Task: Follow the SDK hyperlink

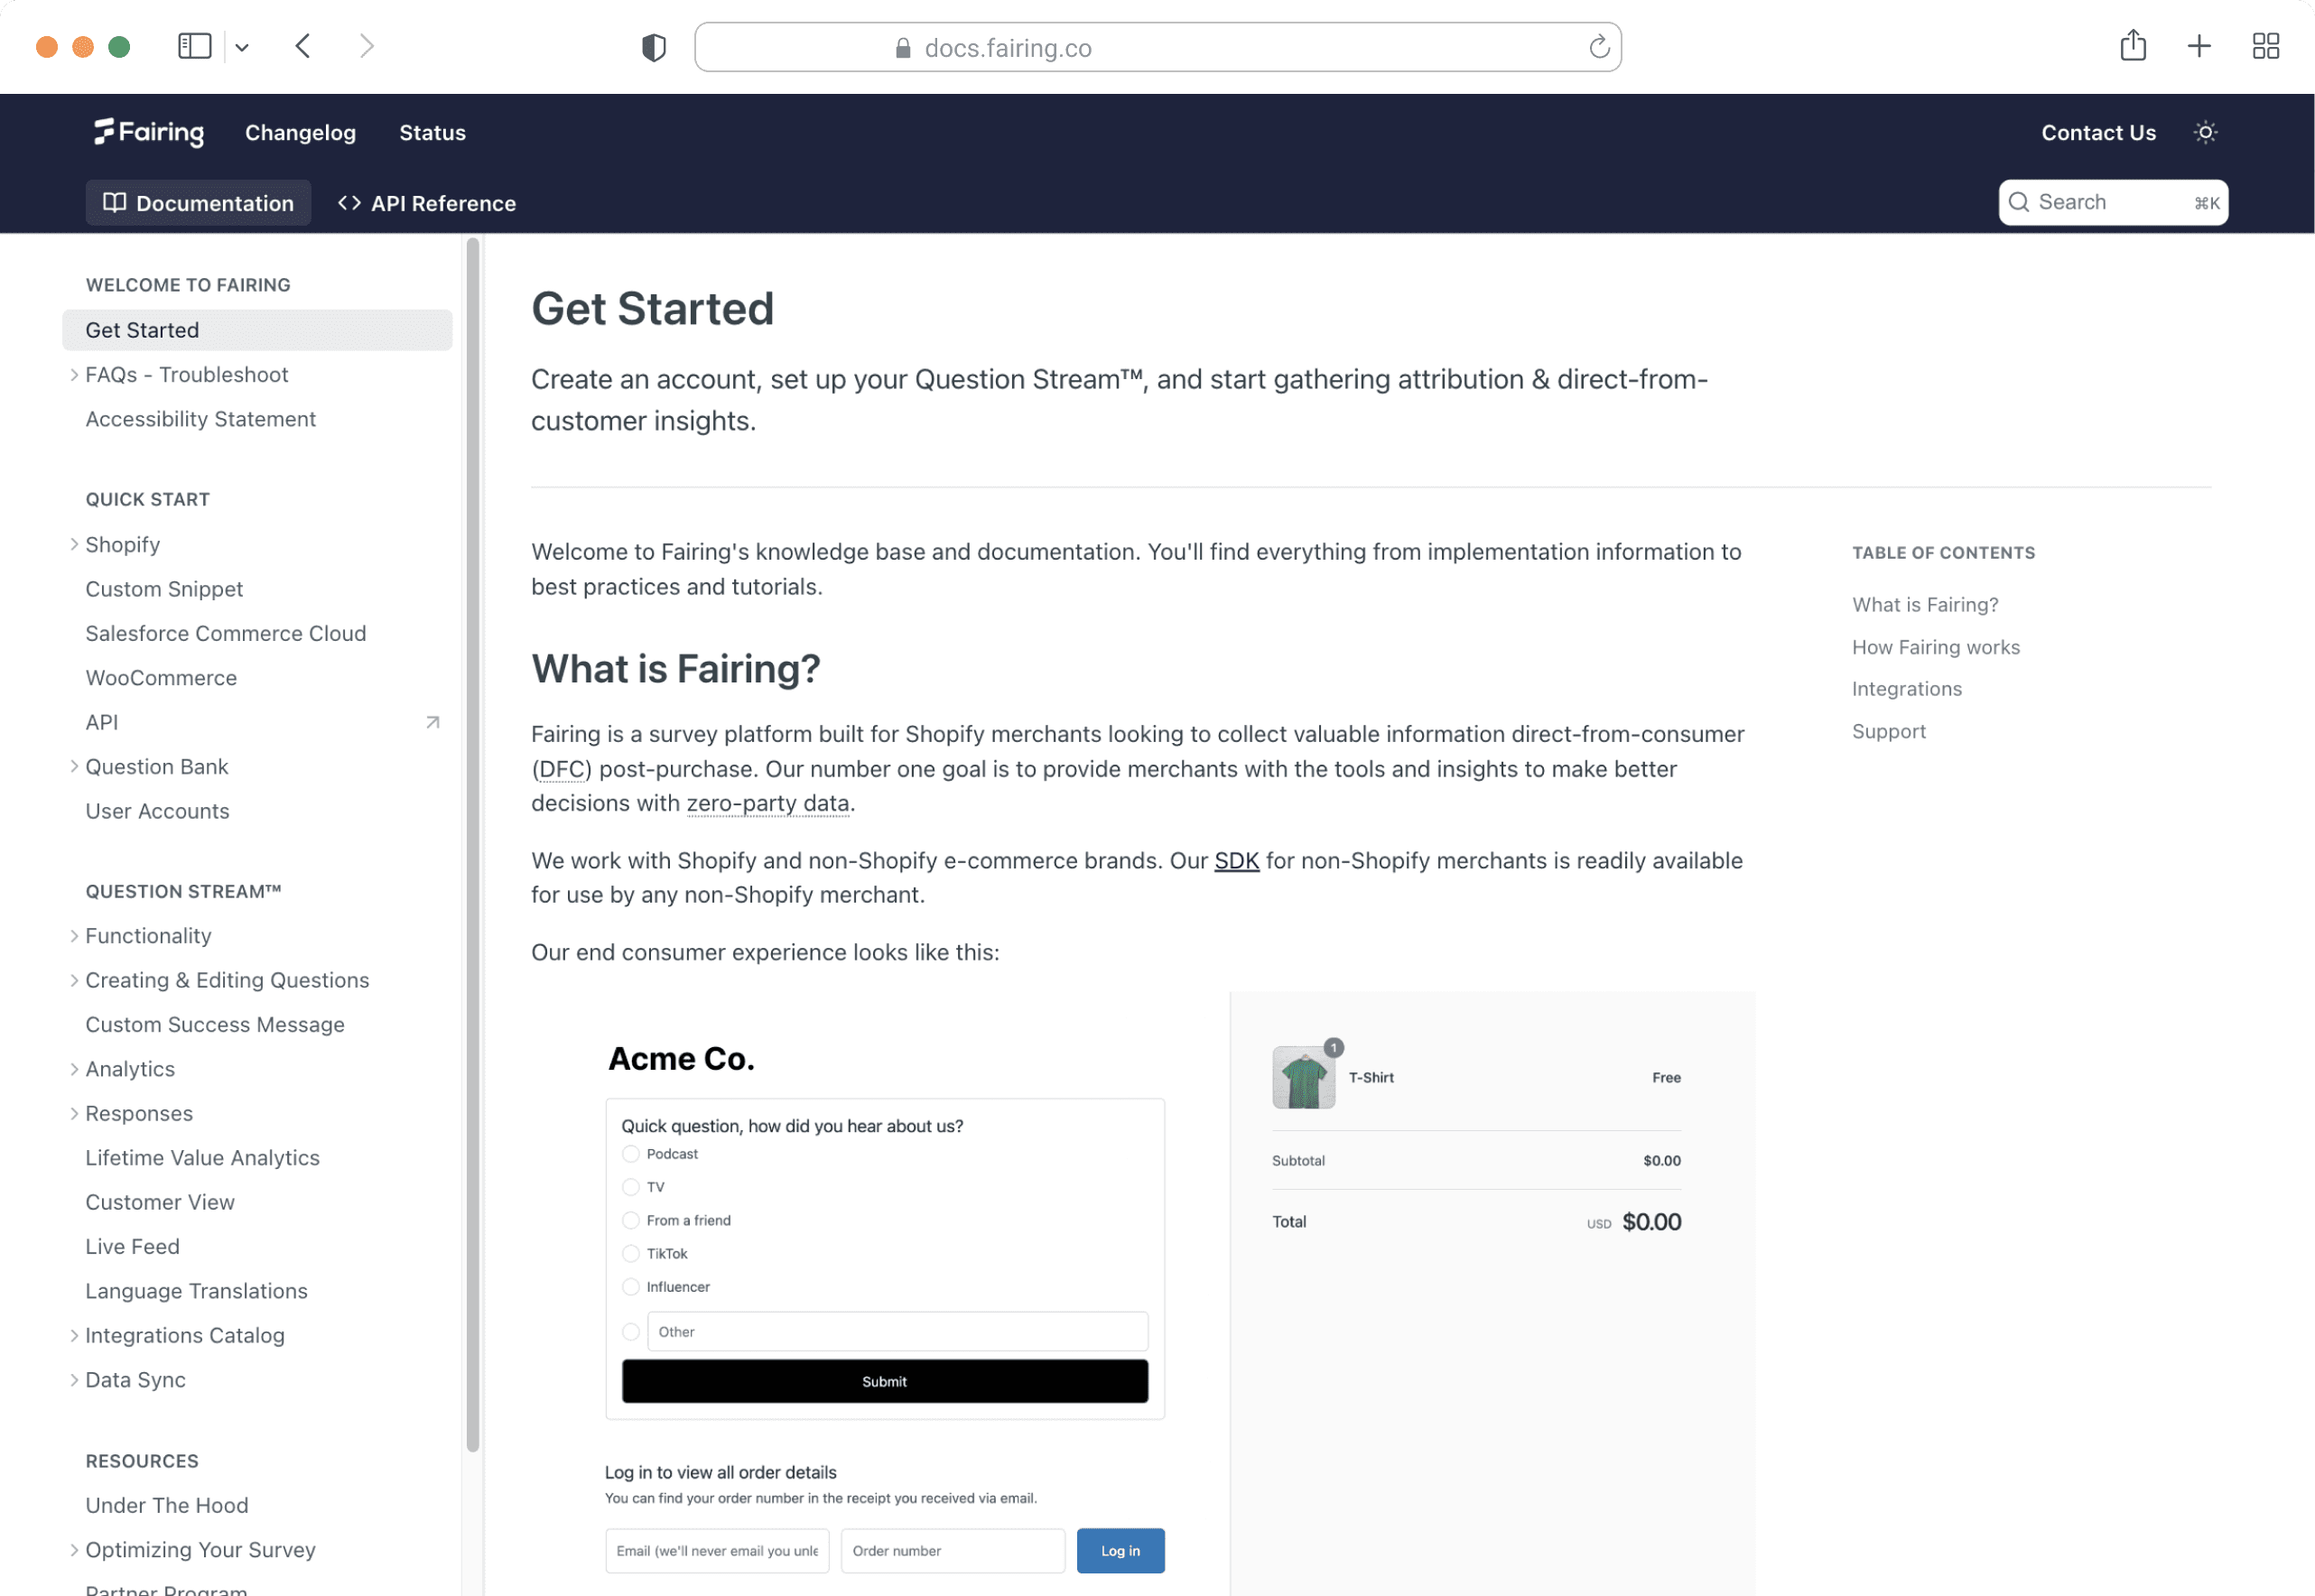Action: pyautogui.click(x=1236, y=861)
